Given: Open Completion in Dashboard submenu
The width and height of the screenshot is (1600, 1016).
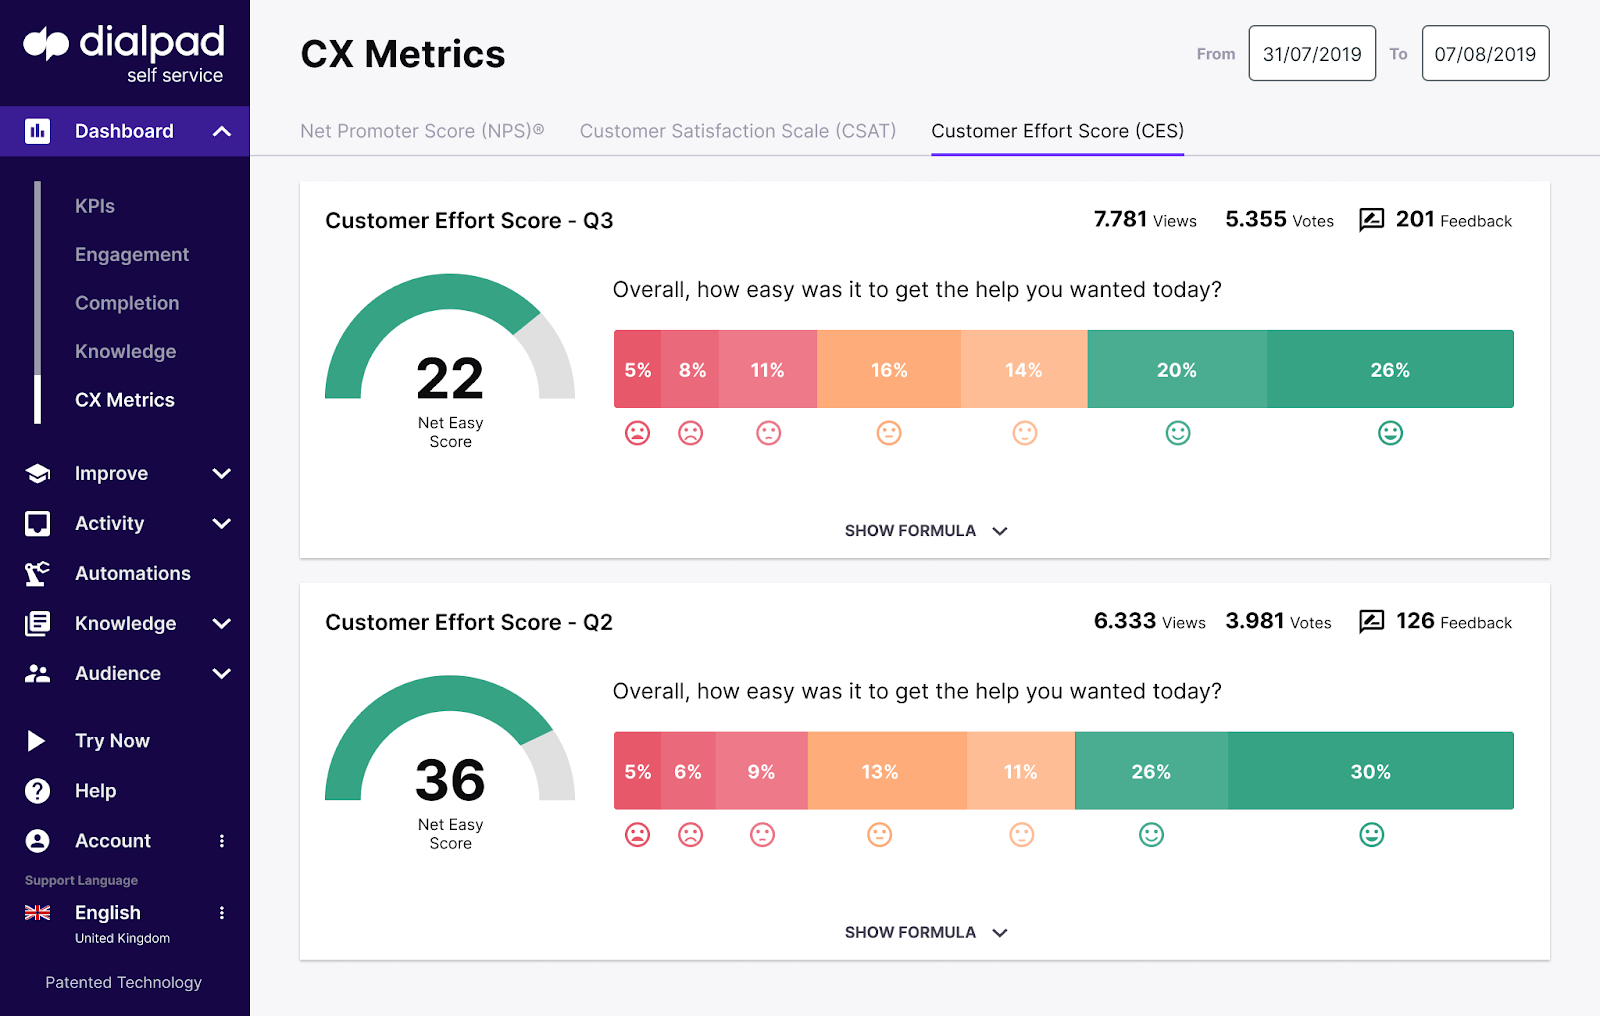Looking at the screenshot, I should tap(127, 303).
